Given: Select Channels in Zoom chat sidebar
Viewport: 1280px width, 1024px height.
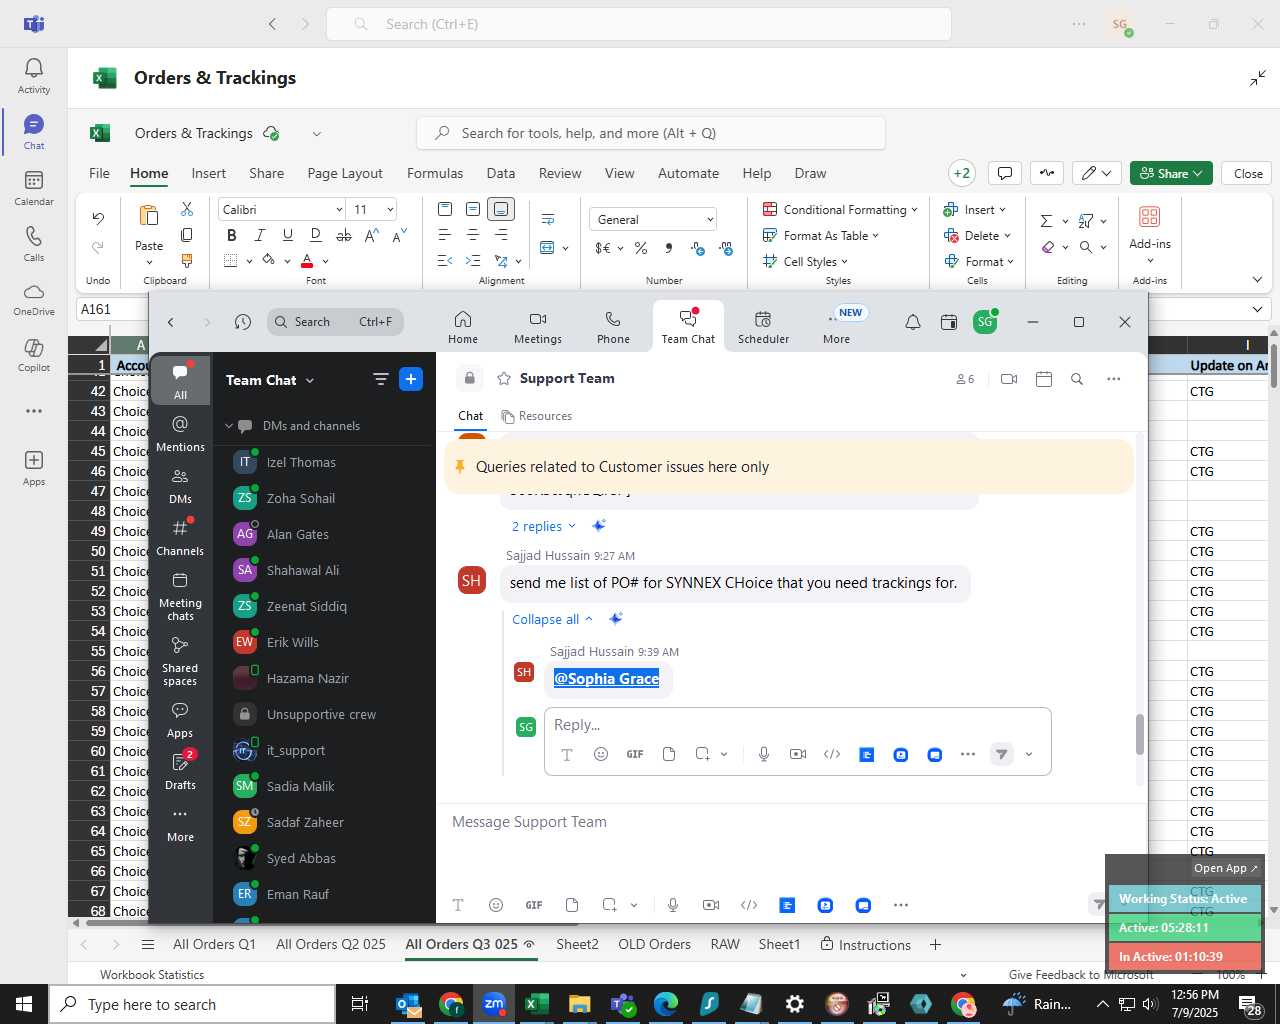Looking at the screenshot, I should 180,537.
